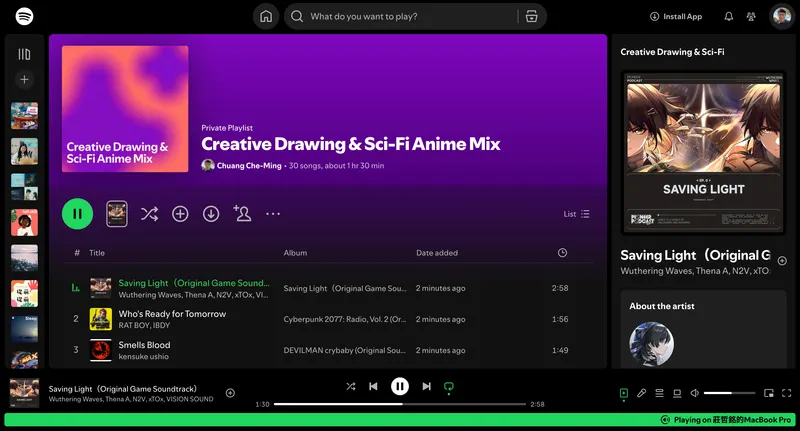Screen dimensions: 800x431
Task: Skip to next track
Action: (427, 387)
